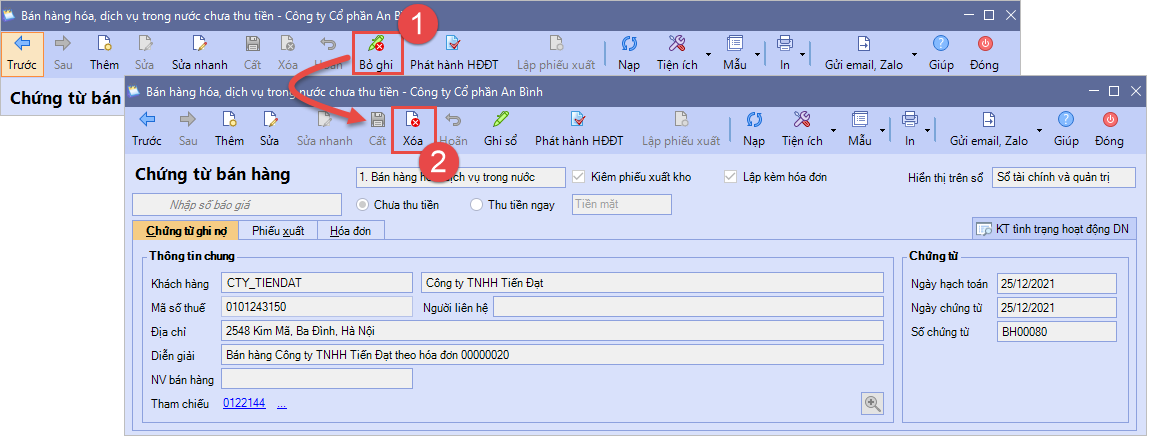The height and width of the screenshot is (442, 1175).
Task: Click the magnifier zoom icon near Tham chiếu
Action: click(873, 403)
